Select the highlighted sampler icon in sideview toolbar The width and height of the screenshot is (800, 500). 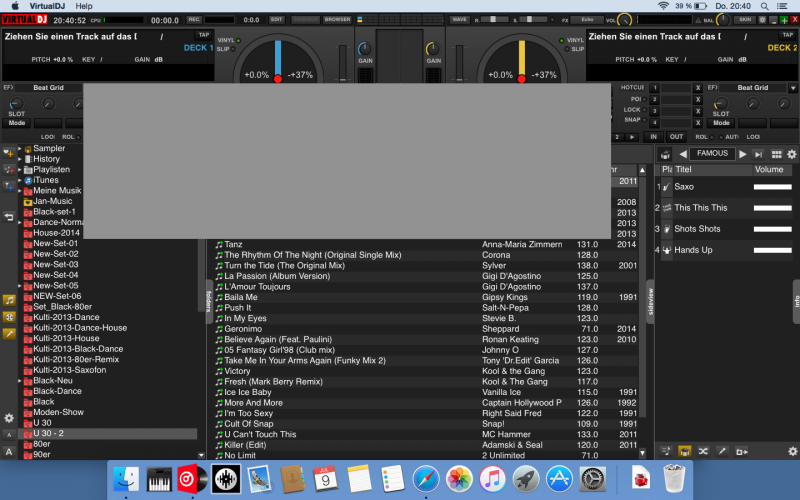click(x=685, y=452)
